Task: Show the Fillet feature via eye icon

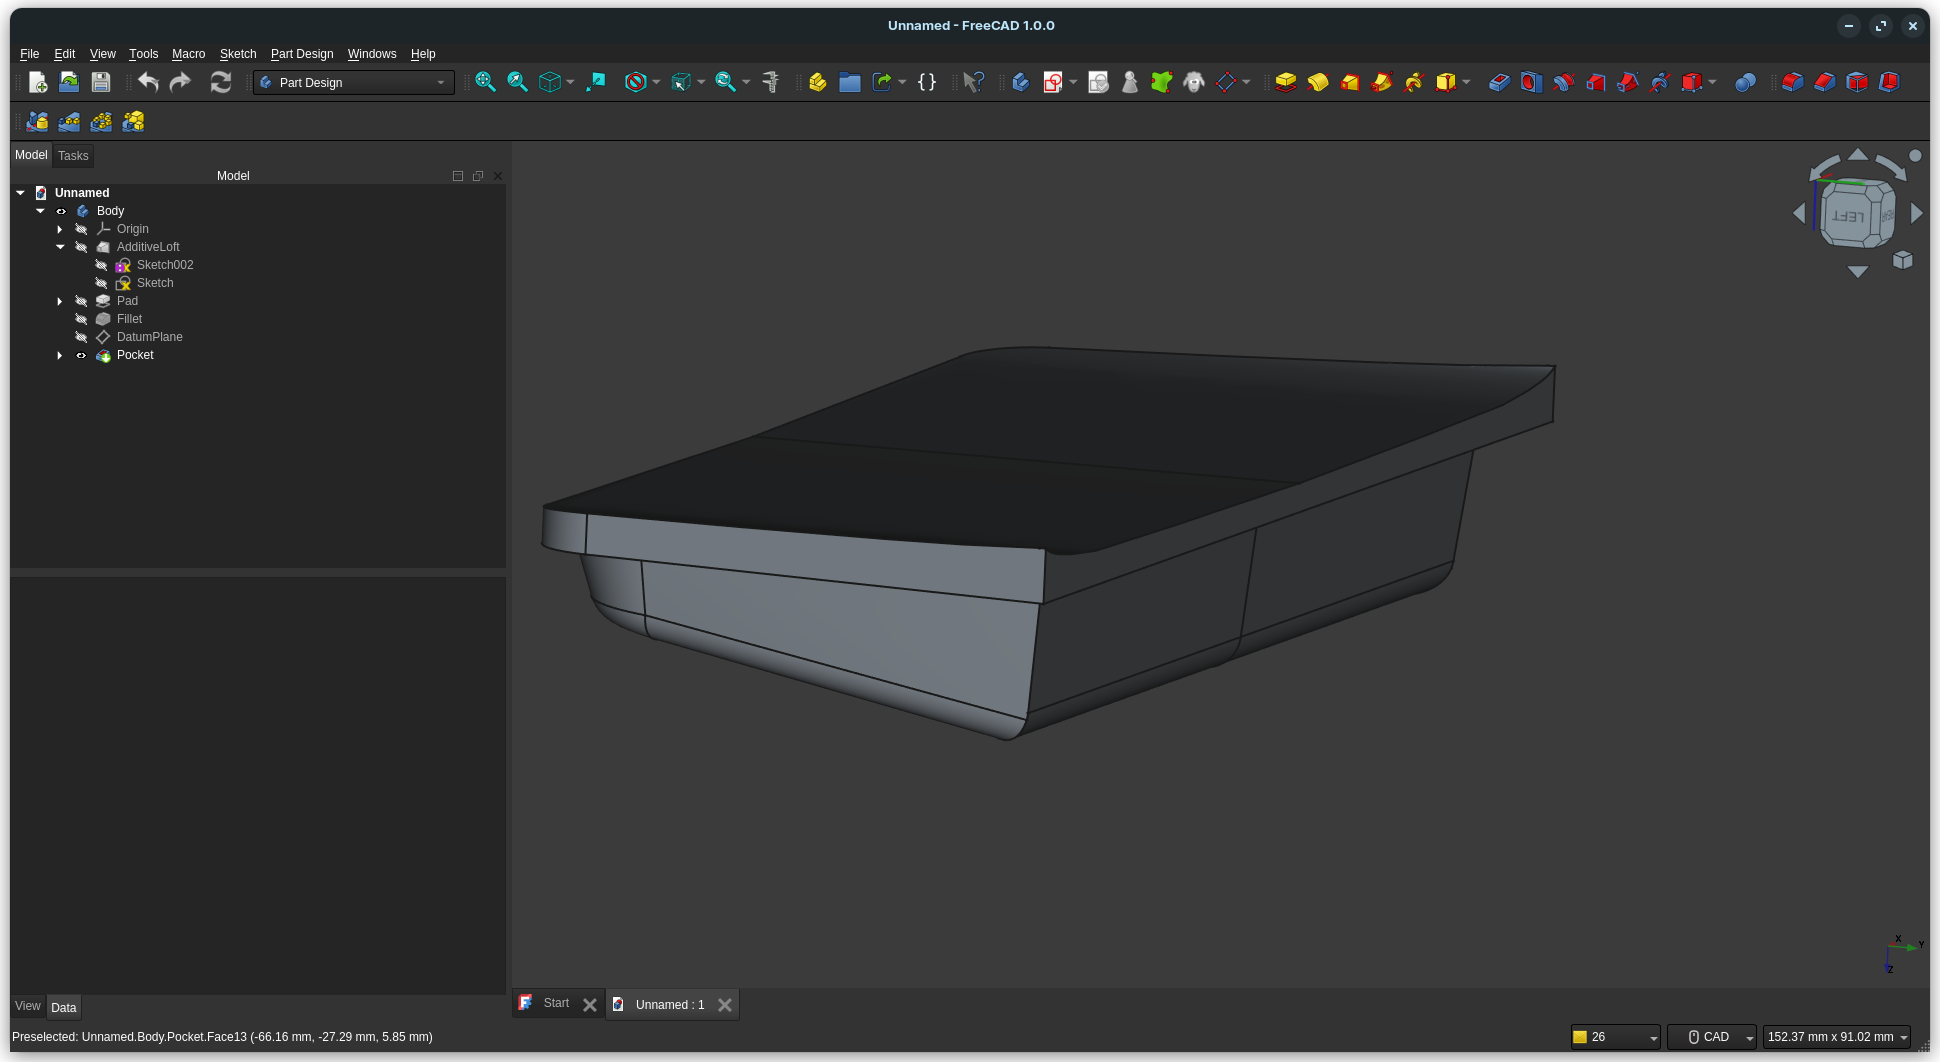Action: click(x=81, y=319)
